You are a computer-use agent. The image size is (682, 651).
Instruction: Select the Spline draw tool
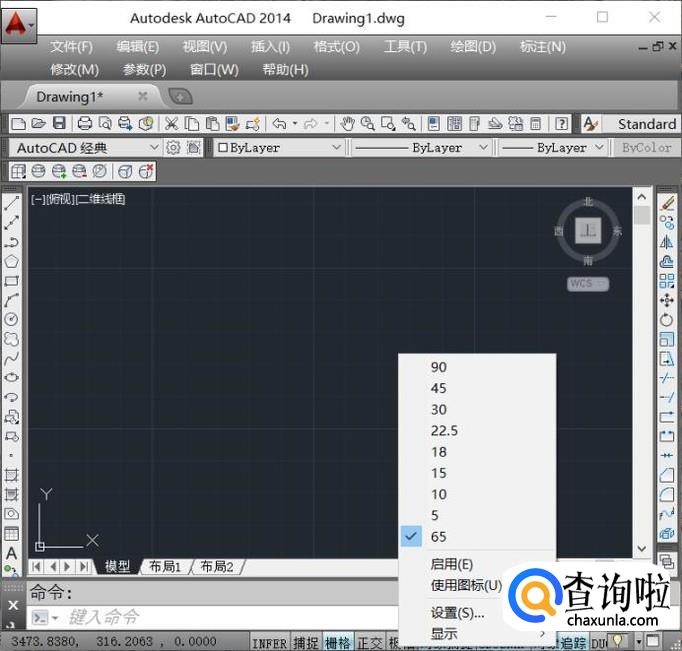[x=12, y=358]
